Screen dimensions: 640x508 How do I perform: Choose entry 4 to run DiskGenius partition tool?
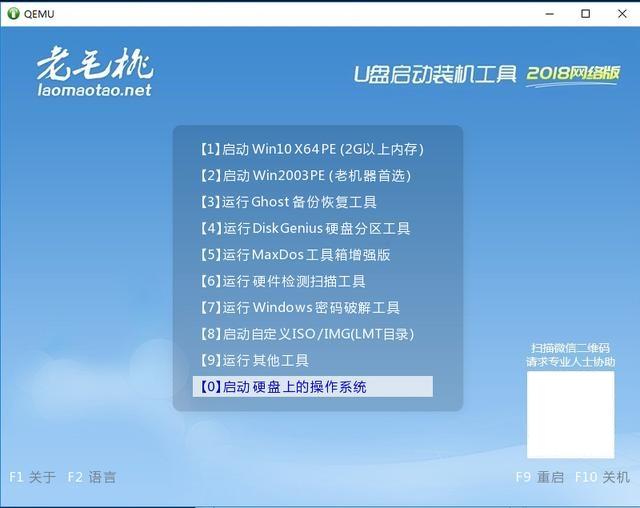(305, 228)
